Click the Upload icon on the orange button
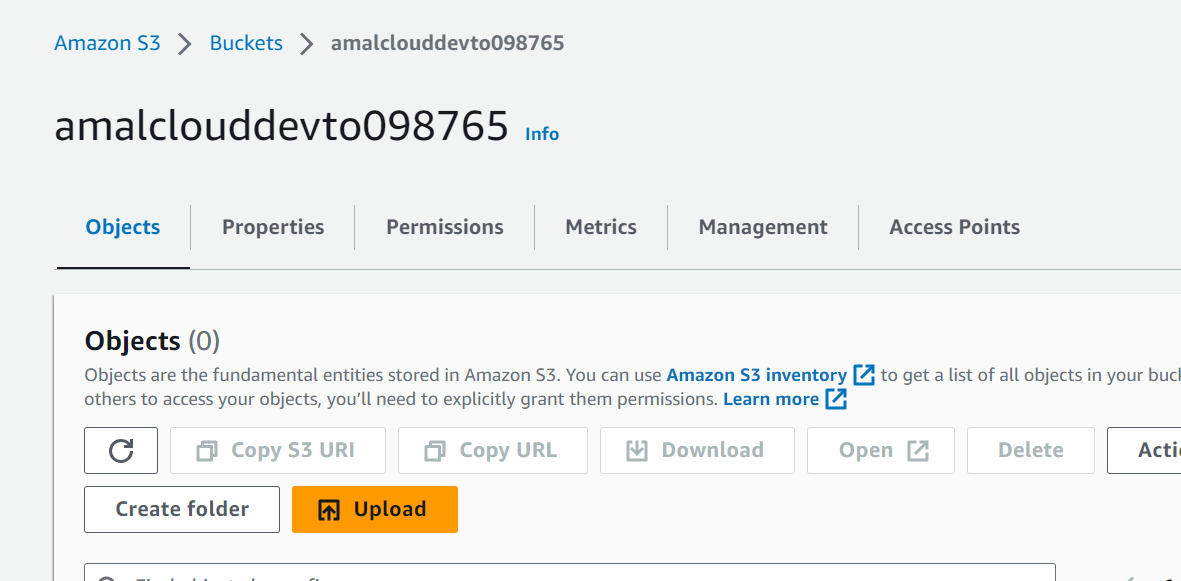1181x581 pixels. pyautogui.click(x=330, y=509)
